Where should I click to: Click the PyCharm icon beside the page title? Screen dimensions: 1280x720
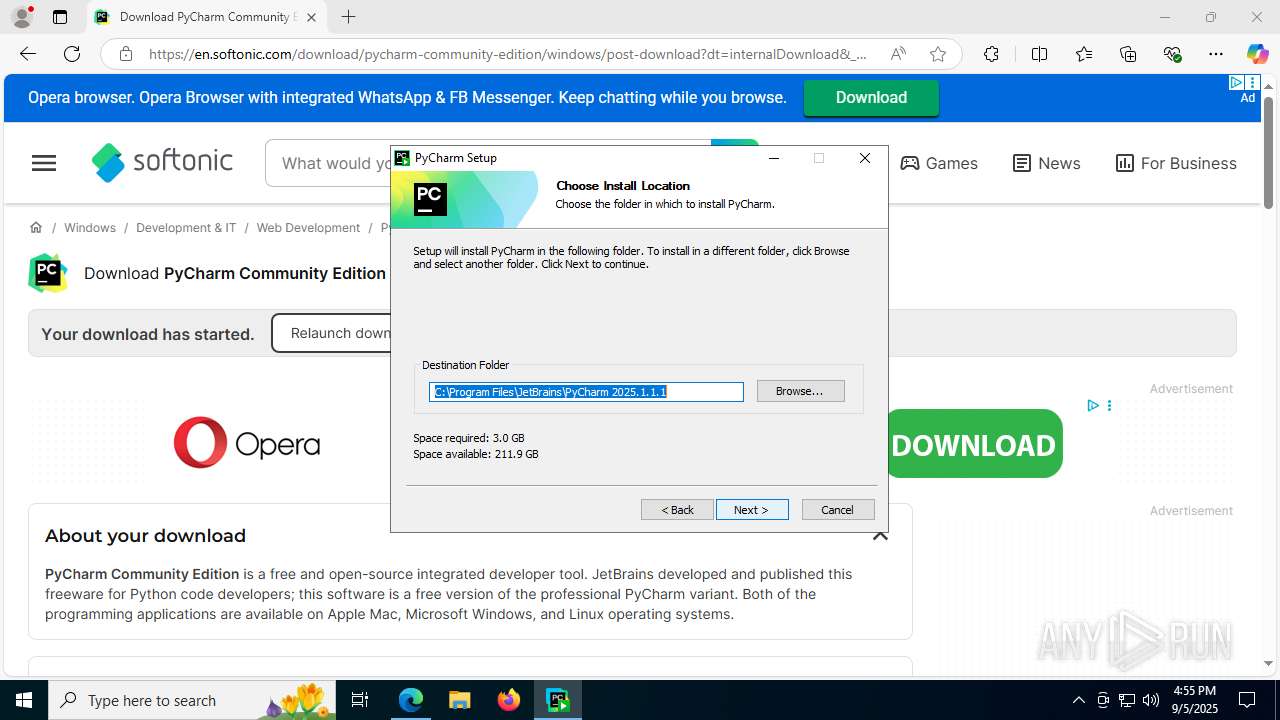[47, 273]
